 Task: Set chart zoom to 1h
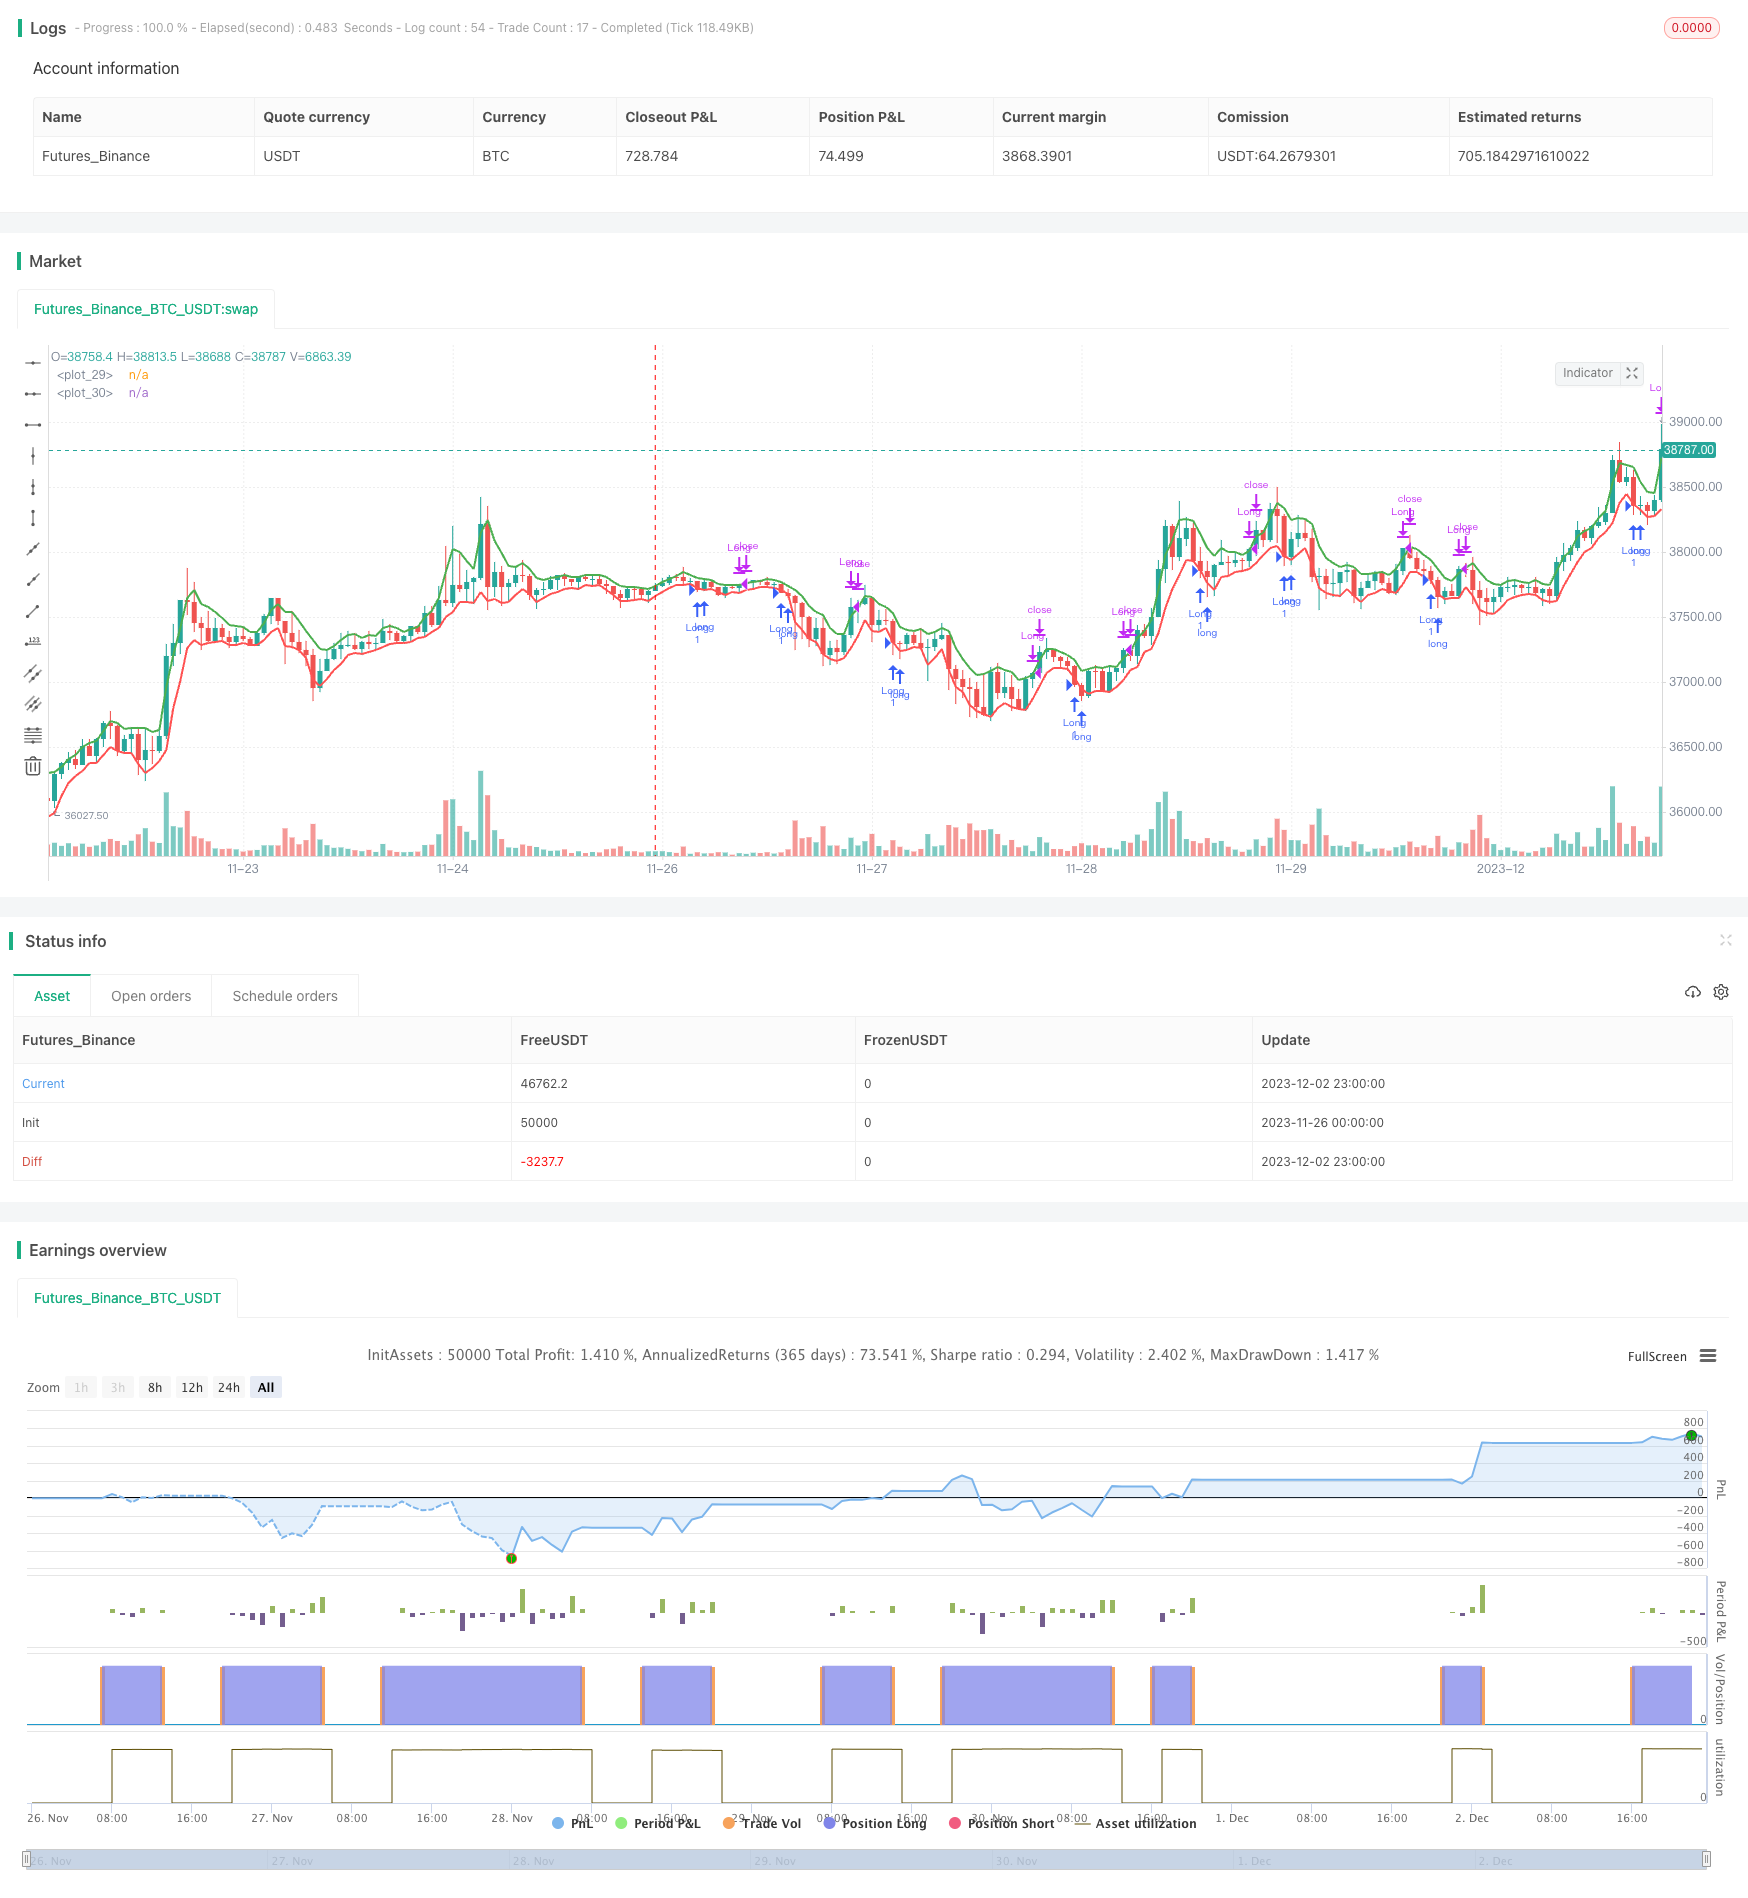pyautogui.click(x=81, y=1387)
